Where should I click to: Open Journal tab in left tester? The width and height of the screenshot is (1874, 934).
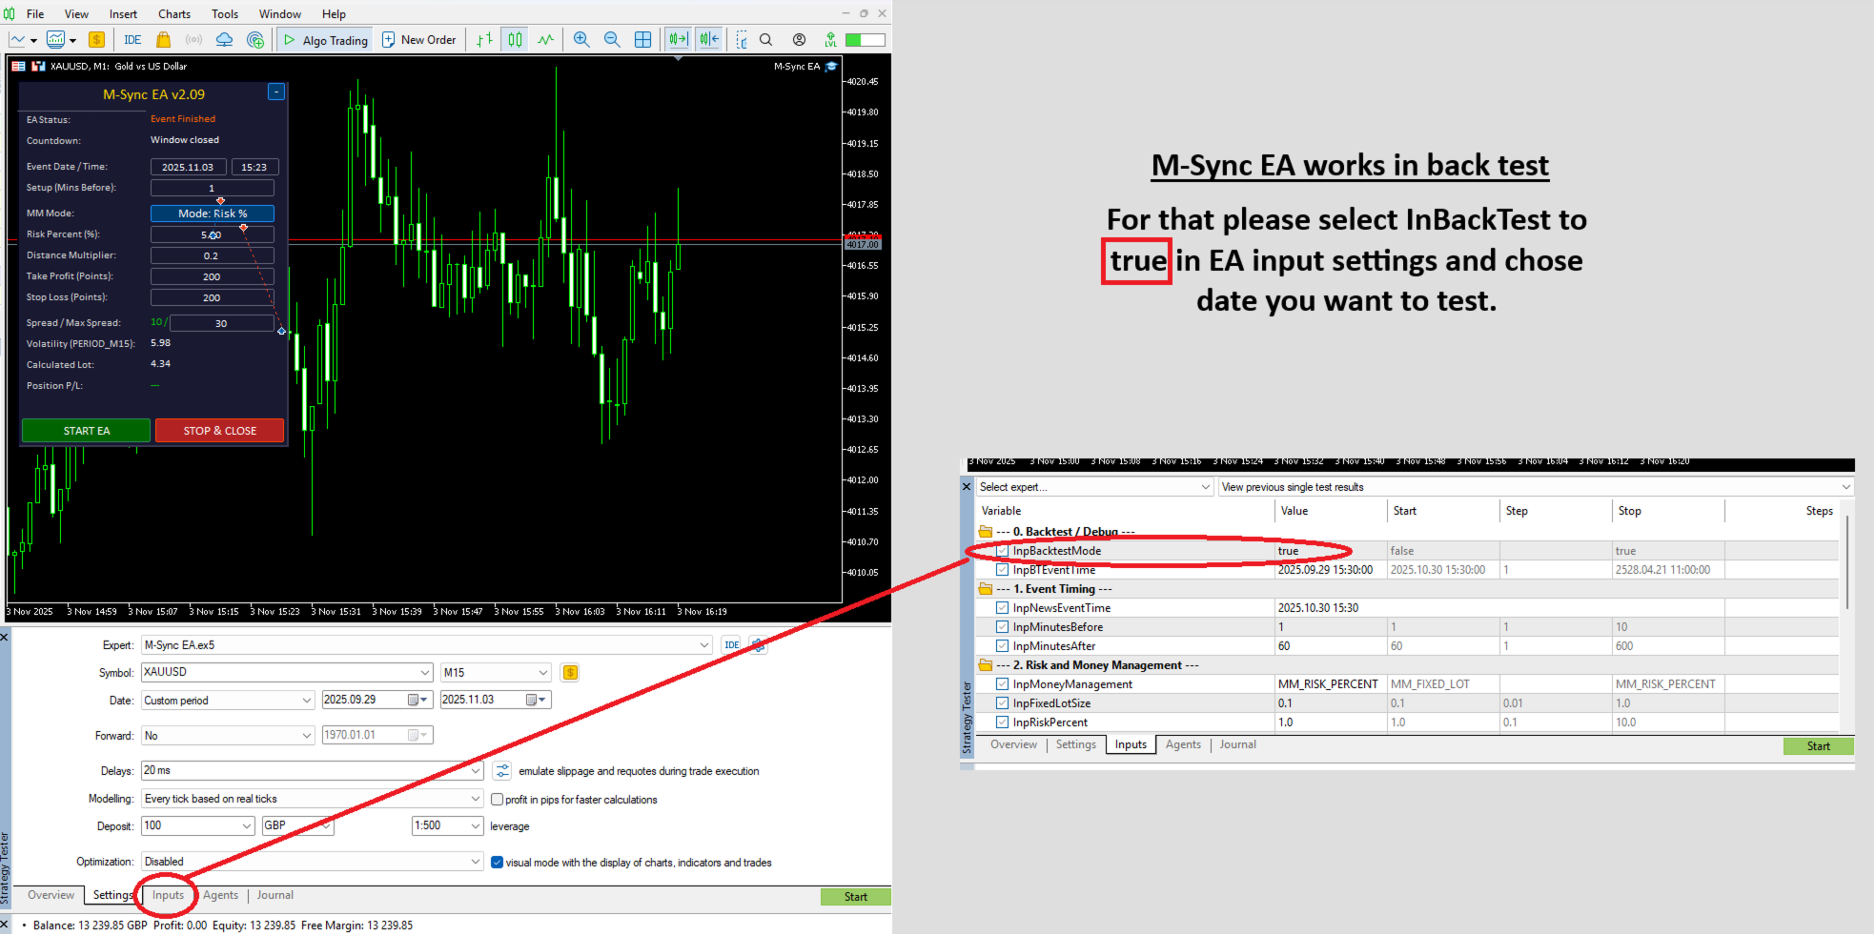click(x=275, y=895)
